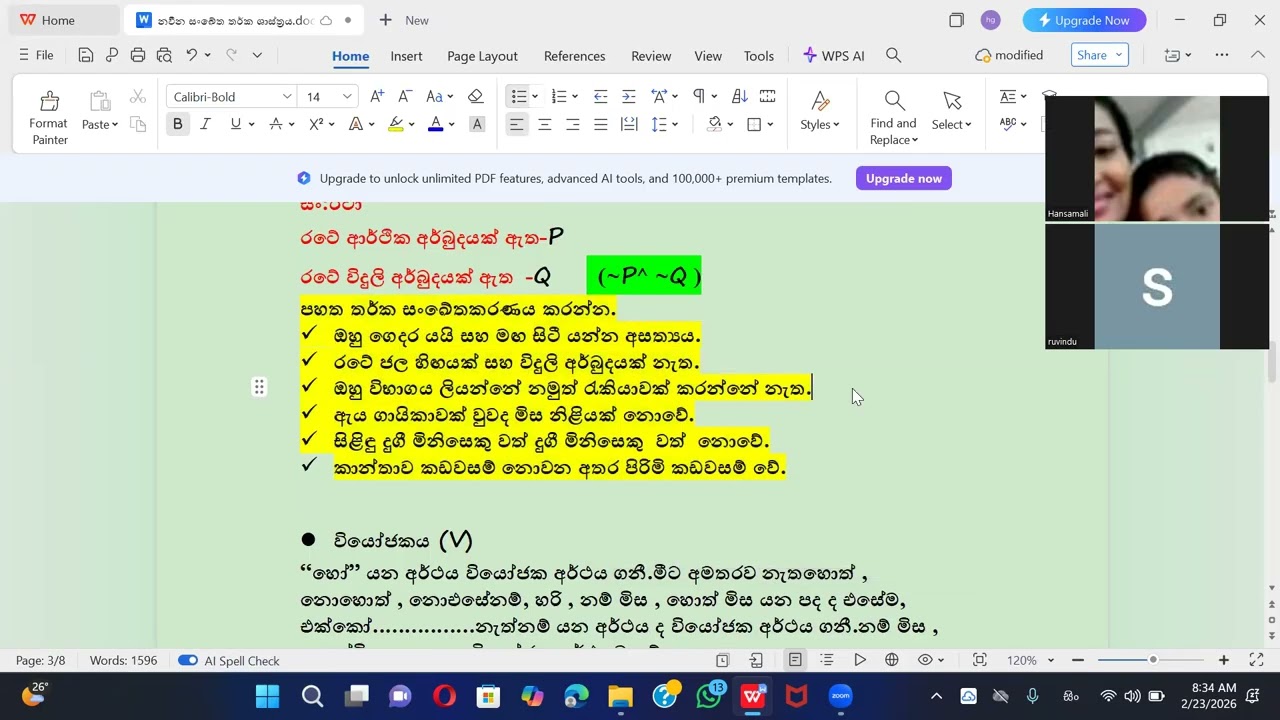Image resolution: width=1280 pixels, height=720 pixels.
Task: Open the Change Case Aa dropdown
Action: click(440, 96)
